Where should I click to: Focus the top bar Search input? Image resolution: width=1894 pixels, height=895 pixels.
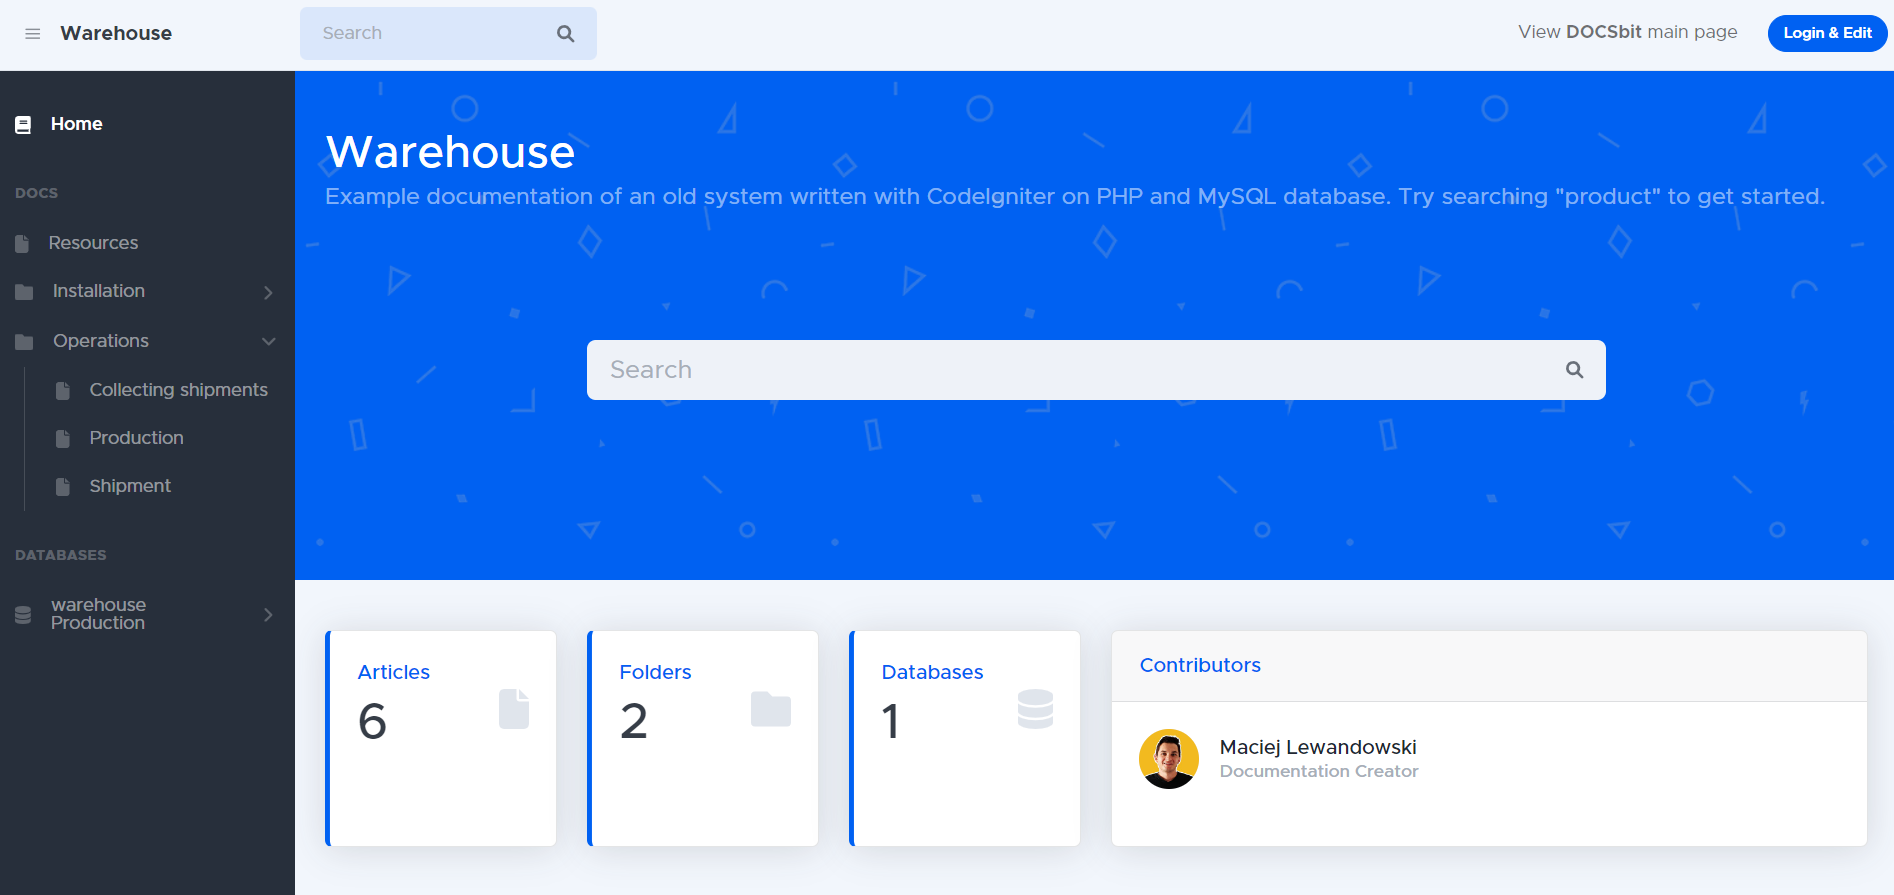pos(430,34)
